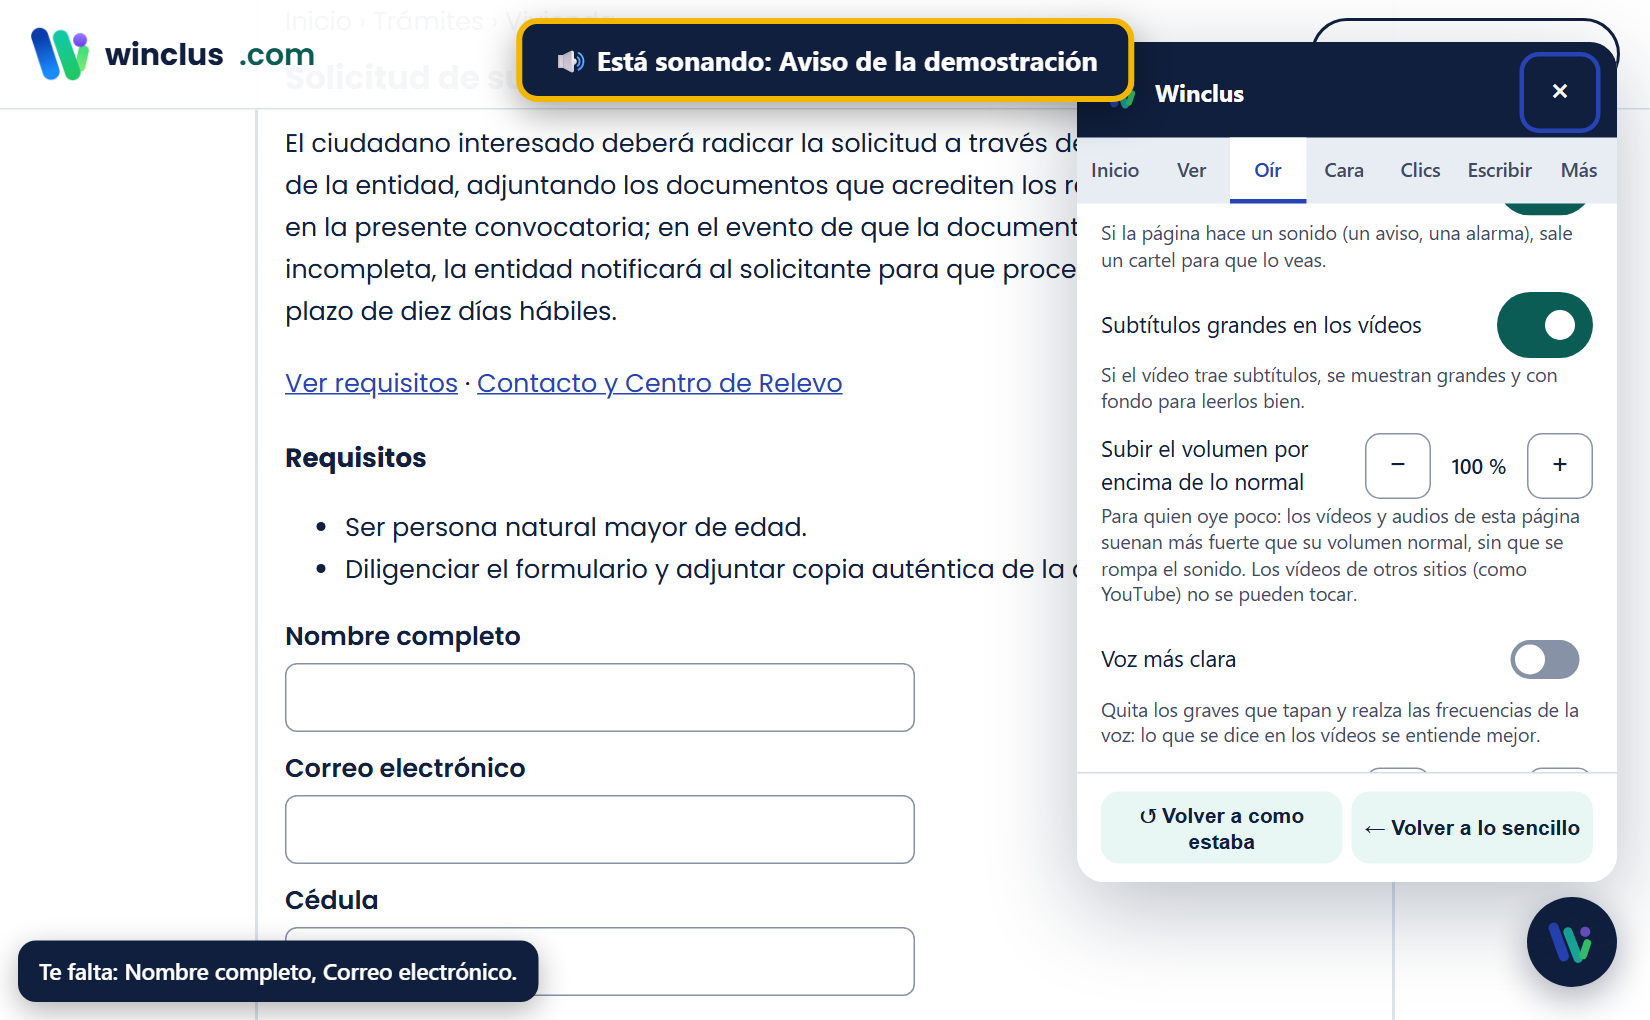Click Volver a lo sencillo button
Viewport: 1650px width, 1020px height.
(x=1472, y=828)
